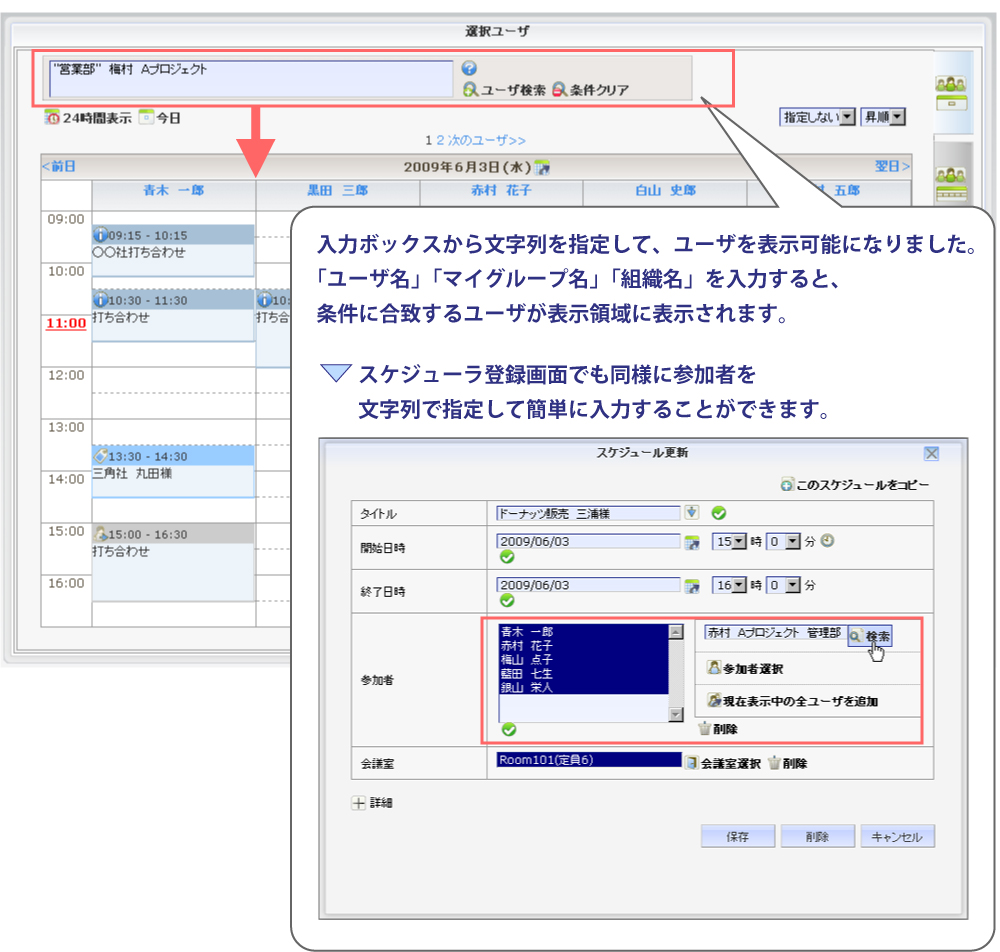The image size is (1000, 952).
Task: Click the 検索 search button
Action: coord(869,636)
